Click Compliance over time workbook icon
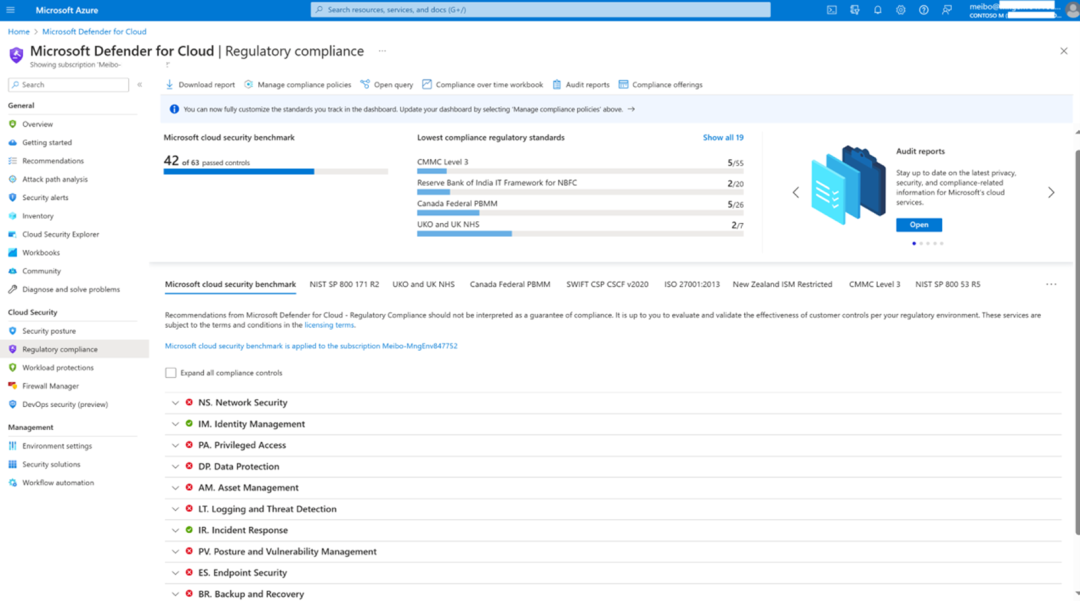Screen dimensions: 1080x601 pos(427,85)
